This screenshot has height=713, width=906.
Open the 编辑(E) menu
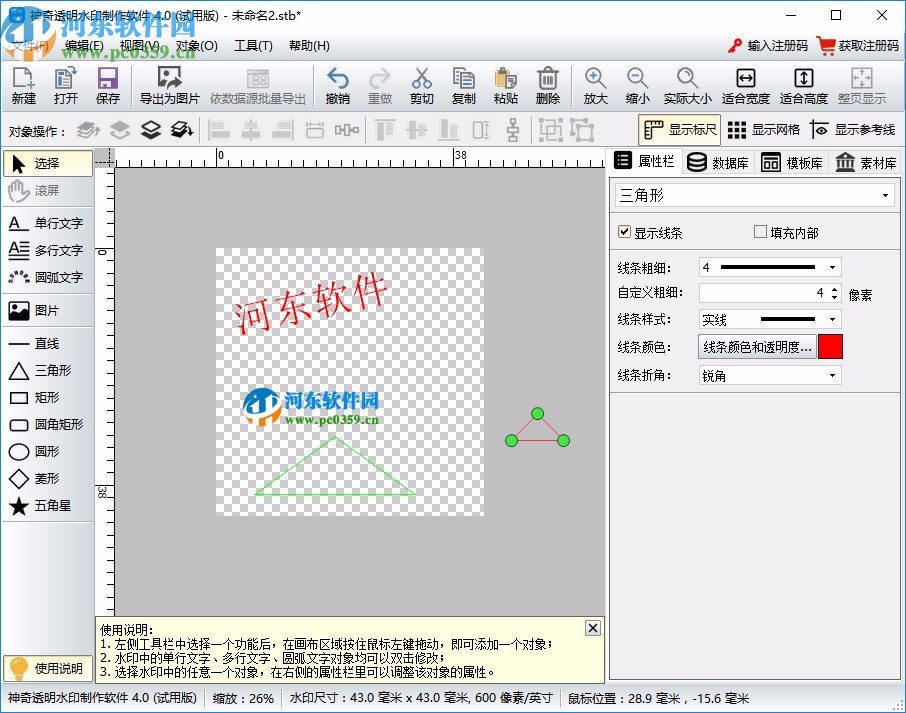tap(84, 46)
